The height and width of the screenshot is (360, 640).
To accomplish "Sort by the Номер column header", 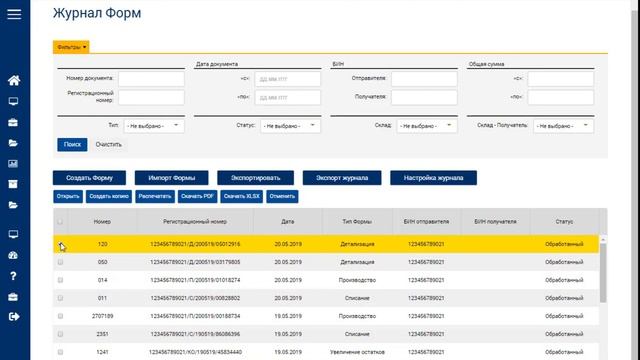I will tap(102, 222).
